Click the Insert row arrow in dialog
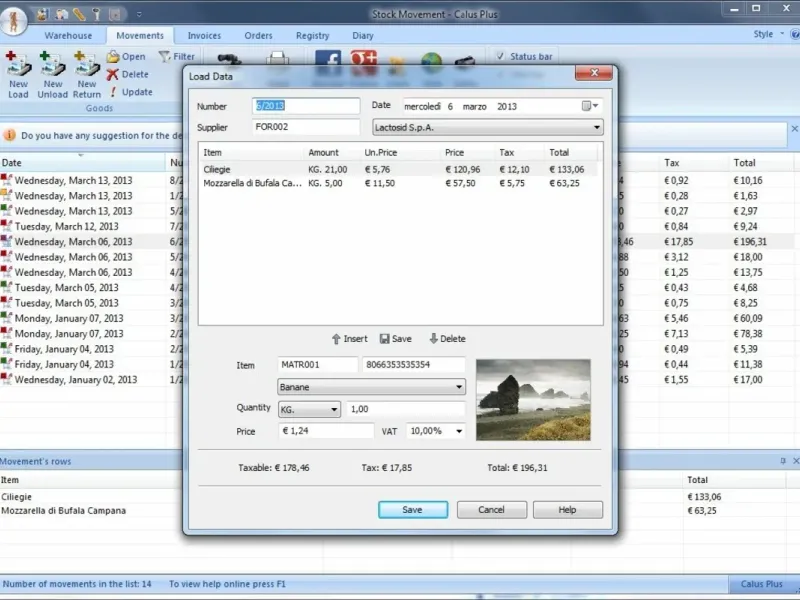Viewport: 800px width, 600px height. pos(336,339)
